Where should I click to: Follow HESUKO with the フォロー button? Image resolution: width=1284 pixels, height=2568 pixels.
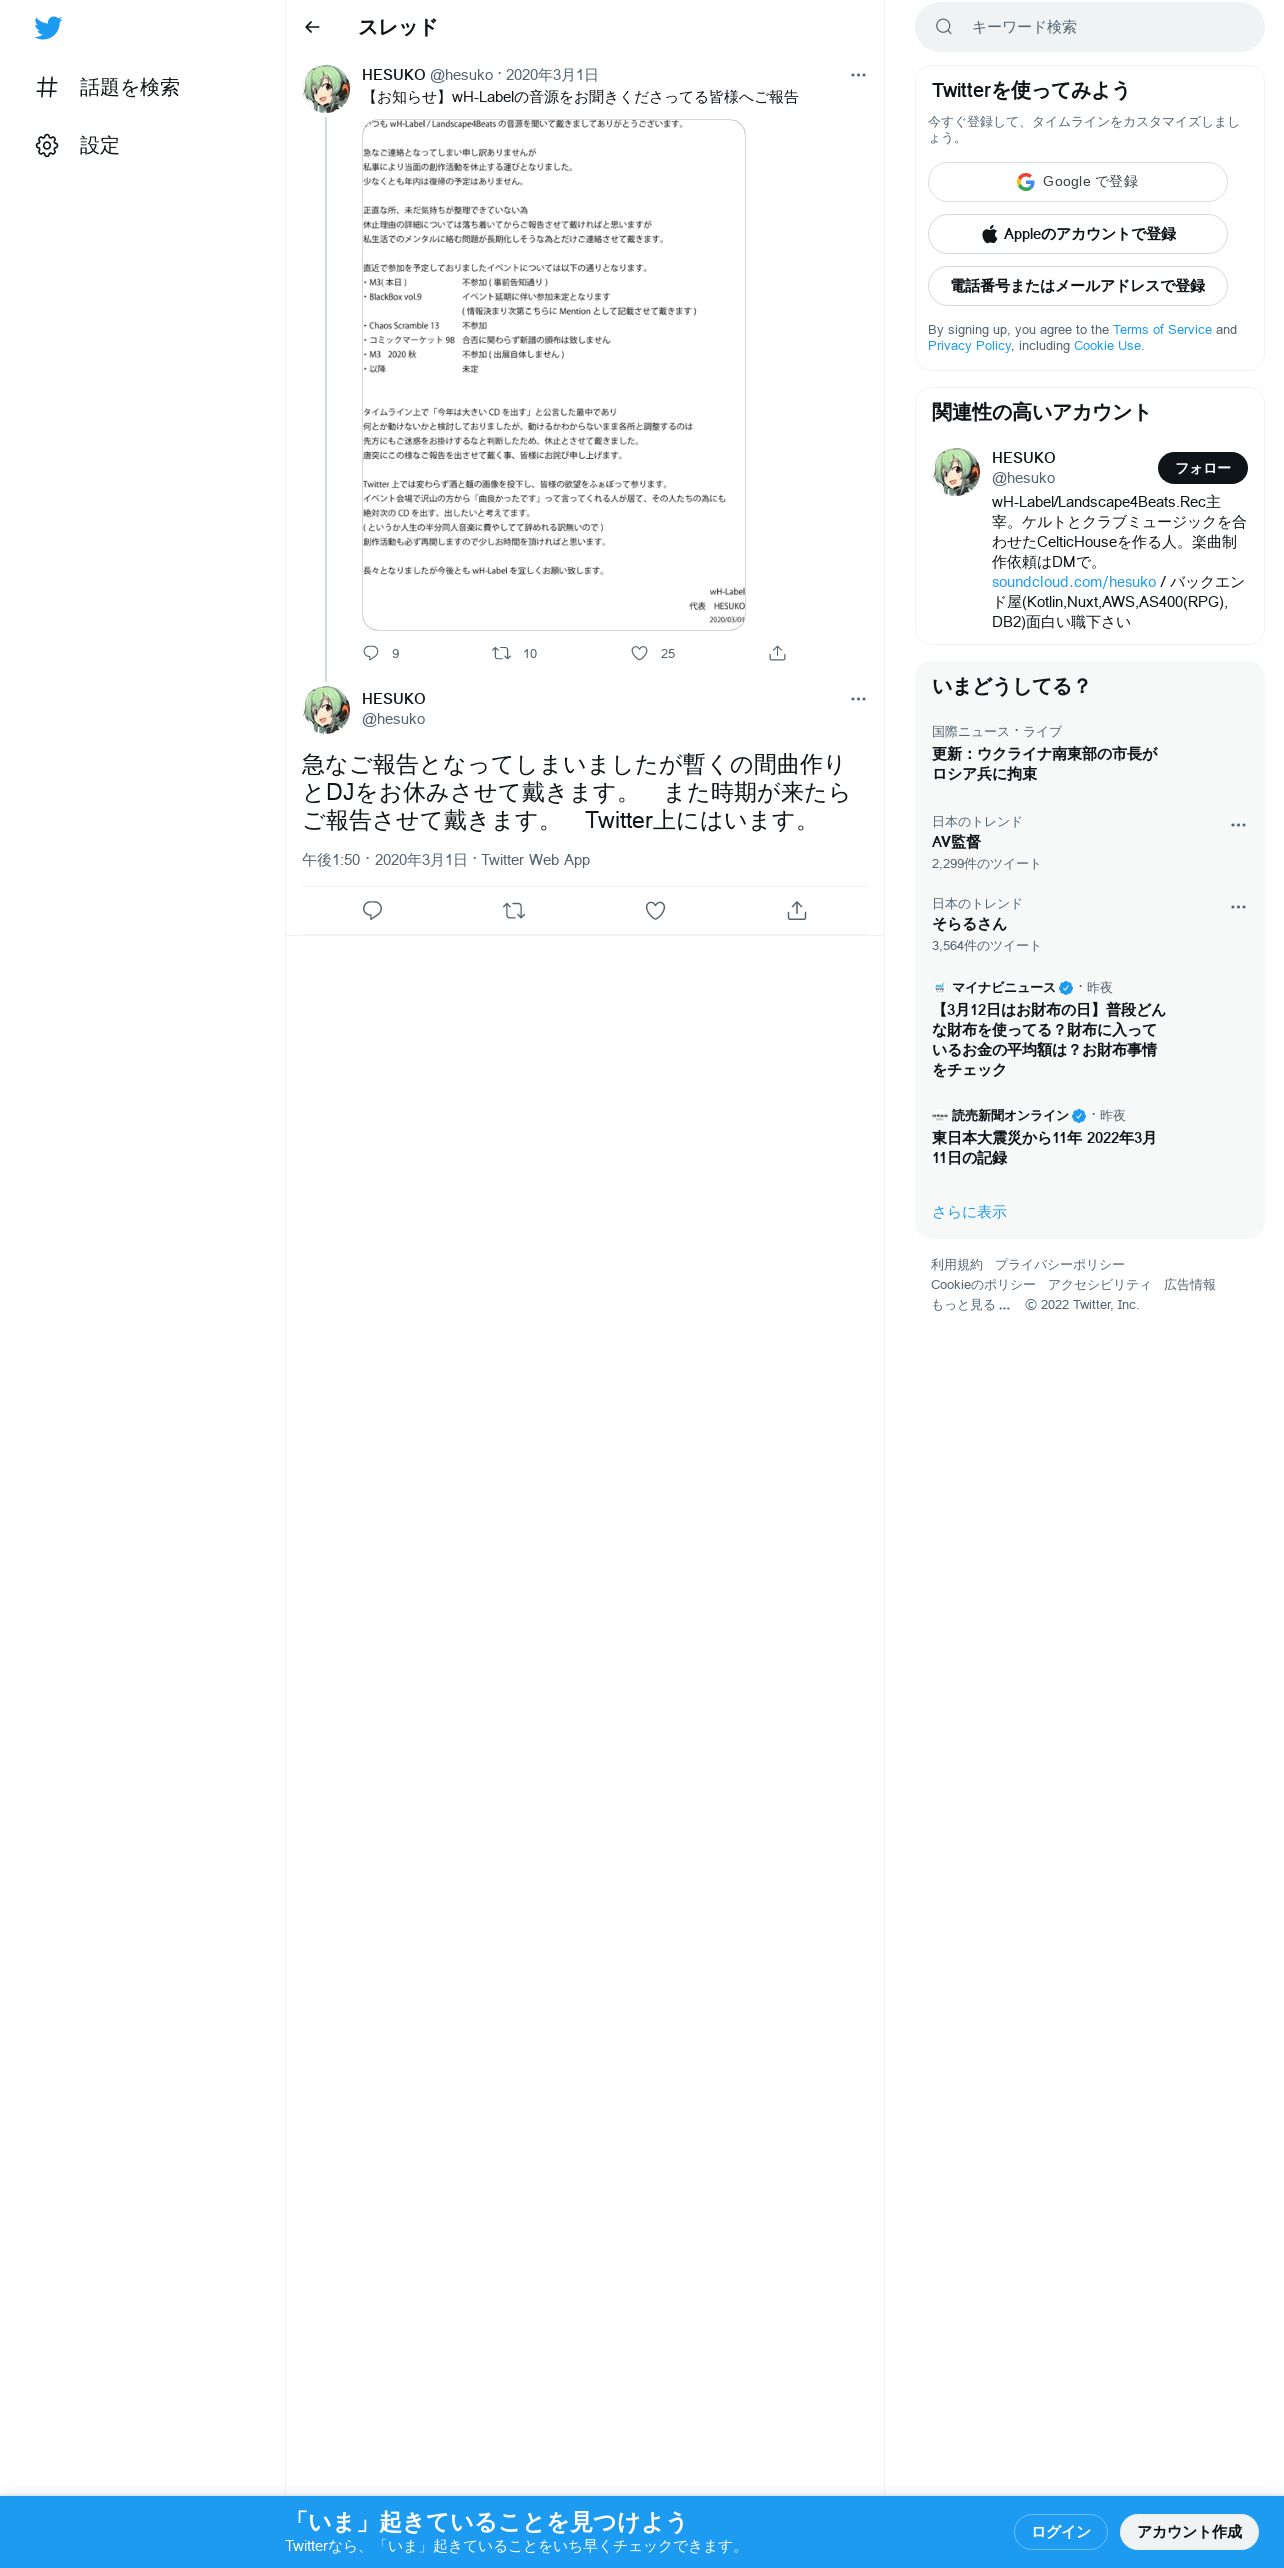[x=1203, y=468]
